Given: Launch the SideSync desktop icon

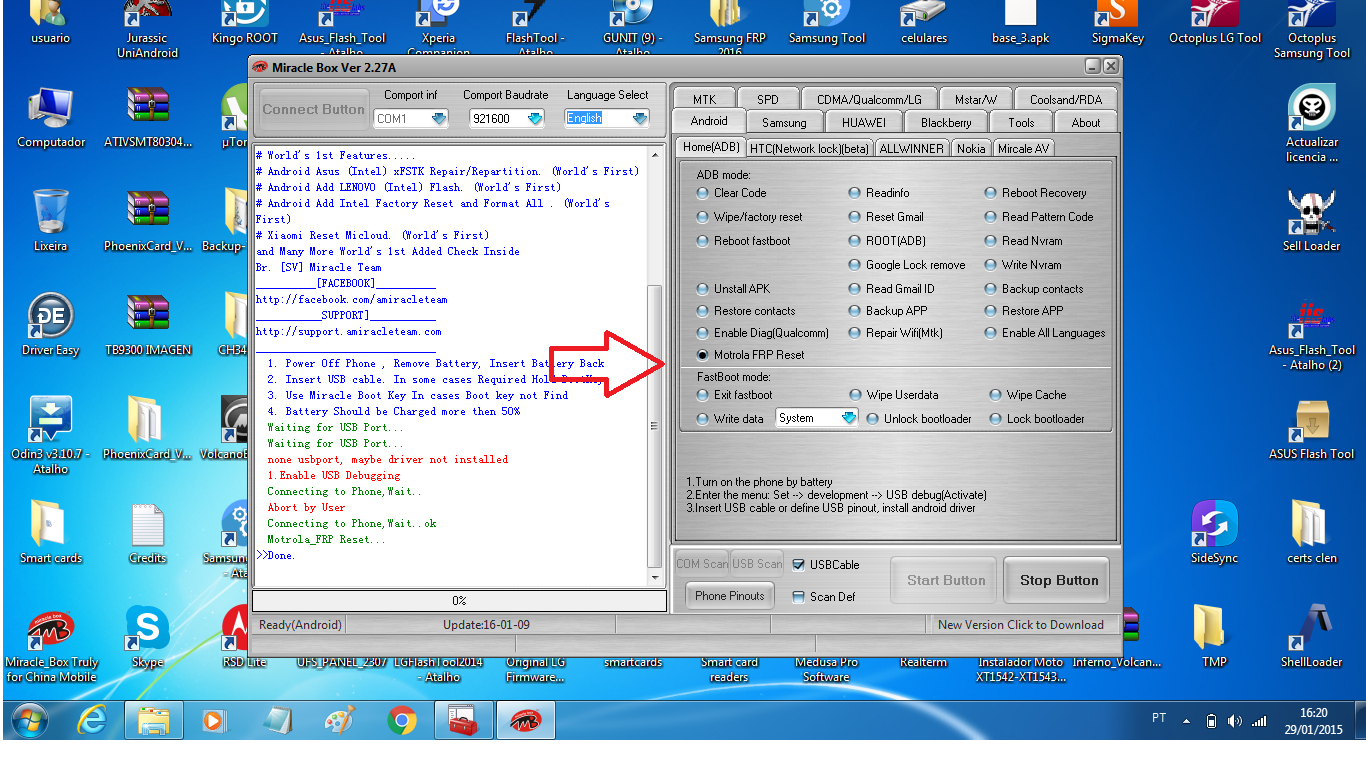Looking at the screenshot, I should tap(1215, 532).
